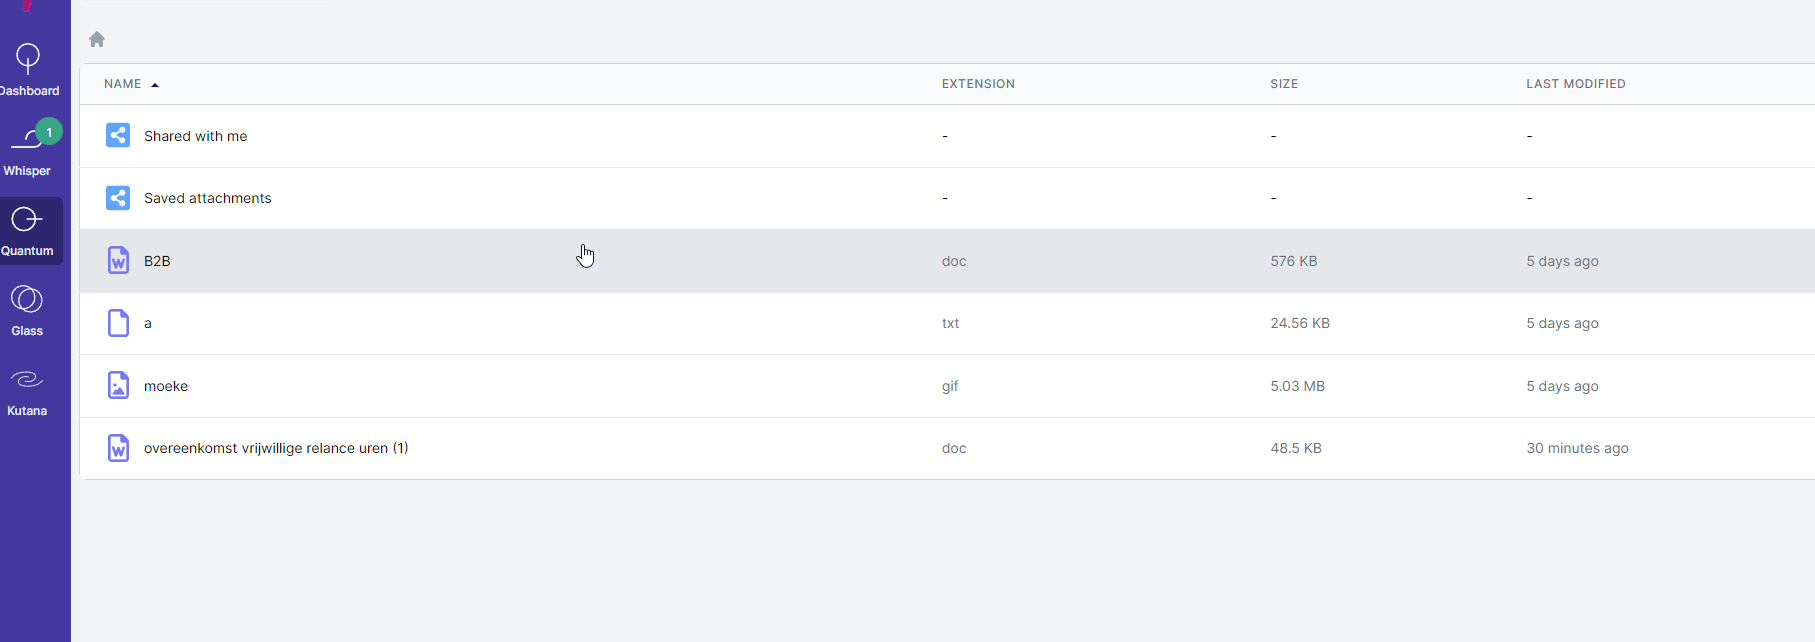Image resolution: width=1815 pixels, height=642 pixels.
Task: Click the Word document icon beside B2B
Action: (118, 260)
